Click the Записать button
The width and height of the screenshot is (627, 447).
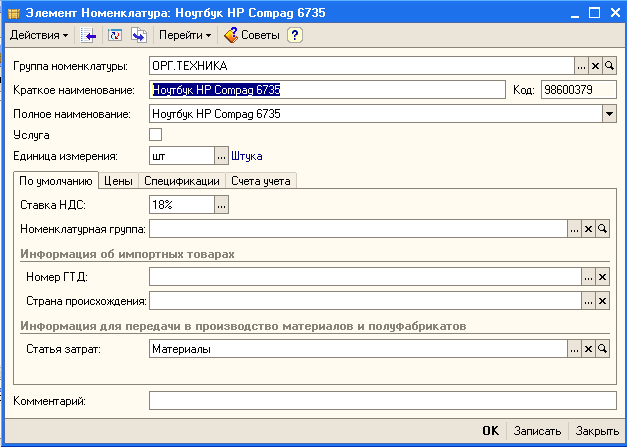(537, 431)
